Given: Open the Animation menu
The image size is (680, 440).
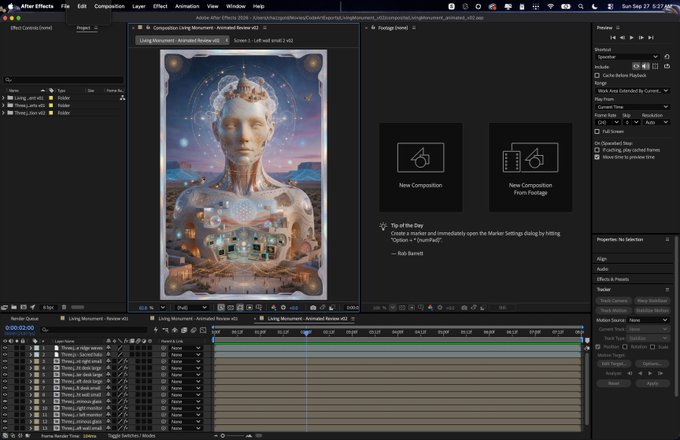Looking at the screenshot, I should click(187, 6).
